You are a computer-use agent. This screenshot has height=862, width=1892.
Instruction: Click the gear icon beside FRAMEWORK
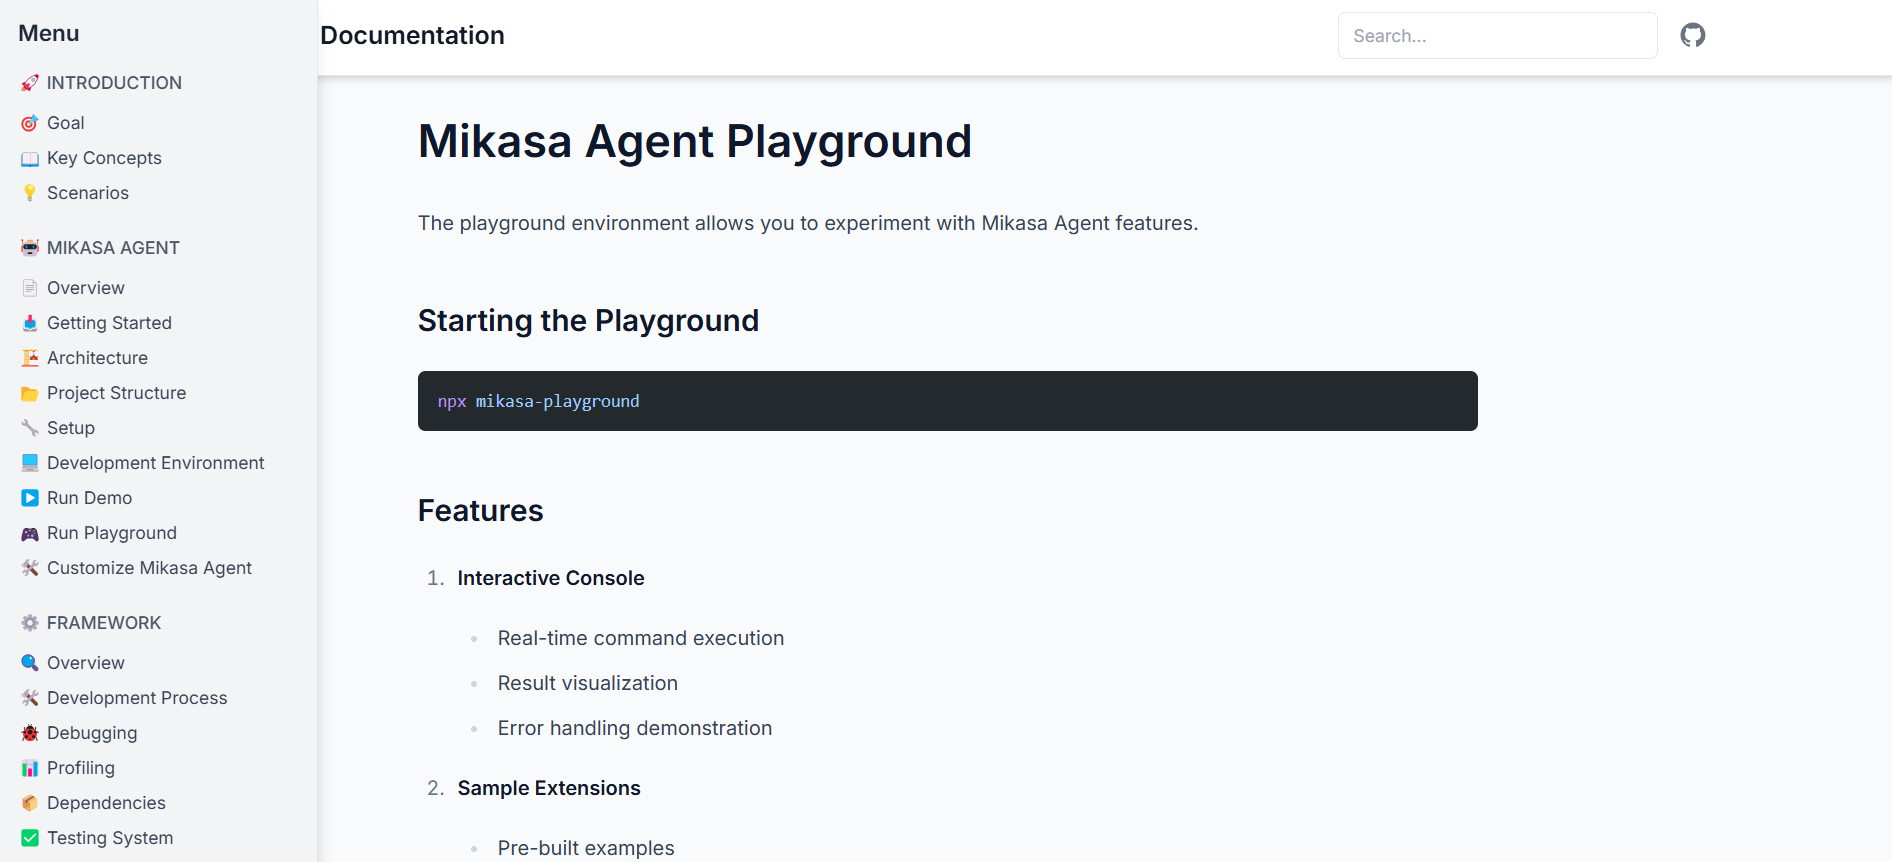(x=30, y=623)
